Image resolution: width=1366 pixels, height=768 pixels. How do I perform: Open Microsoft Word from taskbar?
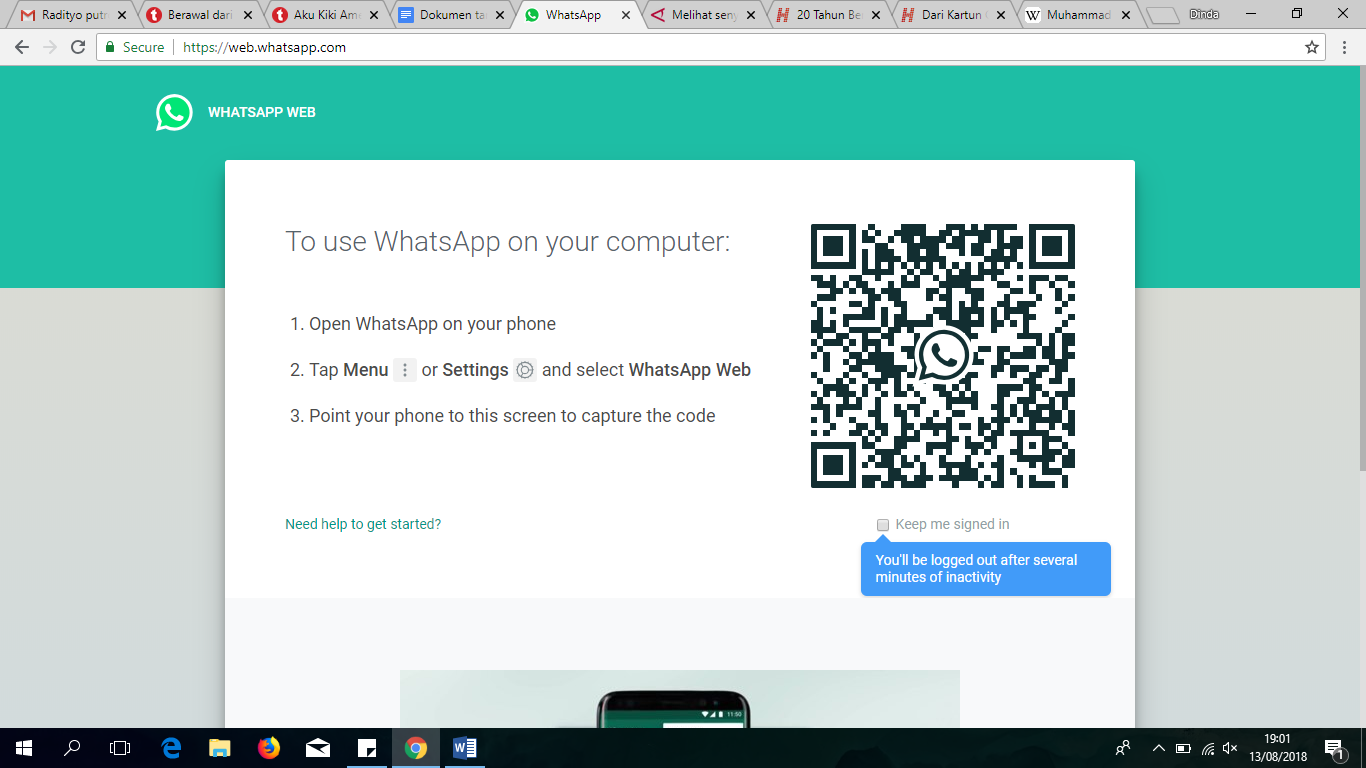(465, 748)
